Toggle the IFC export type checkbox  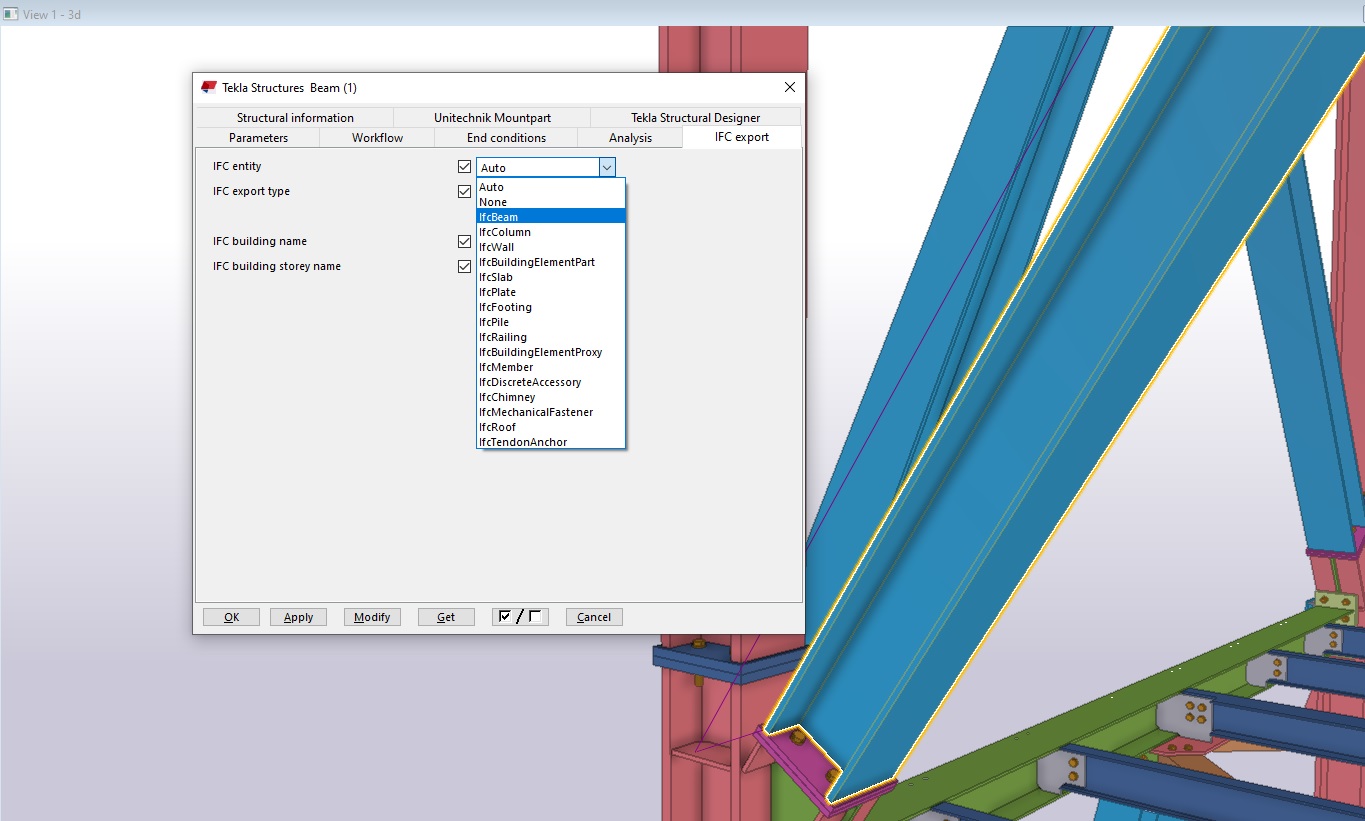pyautogui.click(x=464, y=191)
